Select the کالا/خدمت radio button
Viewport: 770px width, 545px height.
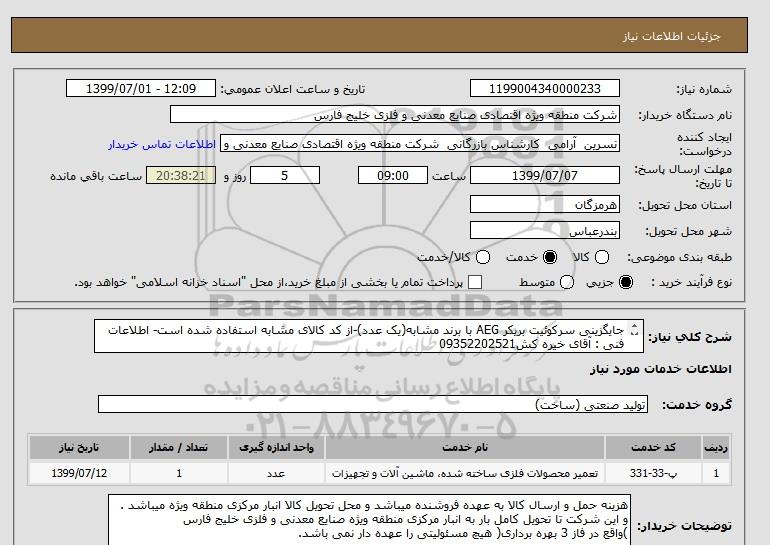click(483, 257)
